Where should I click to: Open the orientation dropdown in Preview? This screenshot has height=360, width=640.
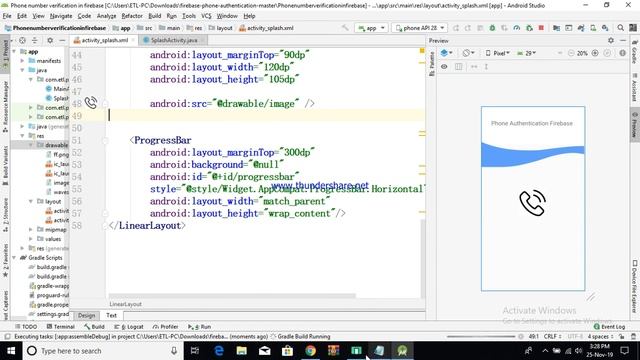click(x=468, y=53)
